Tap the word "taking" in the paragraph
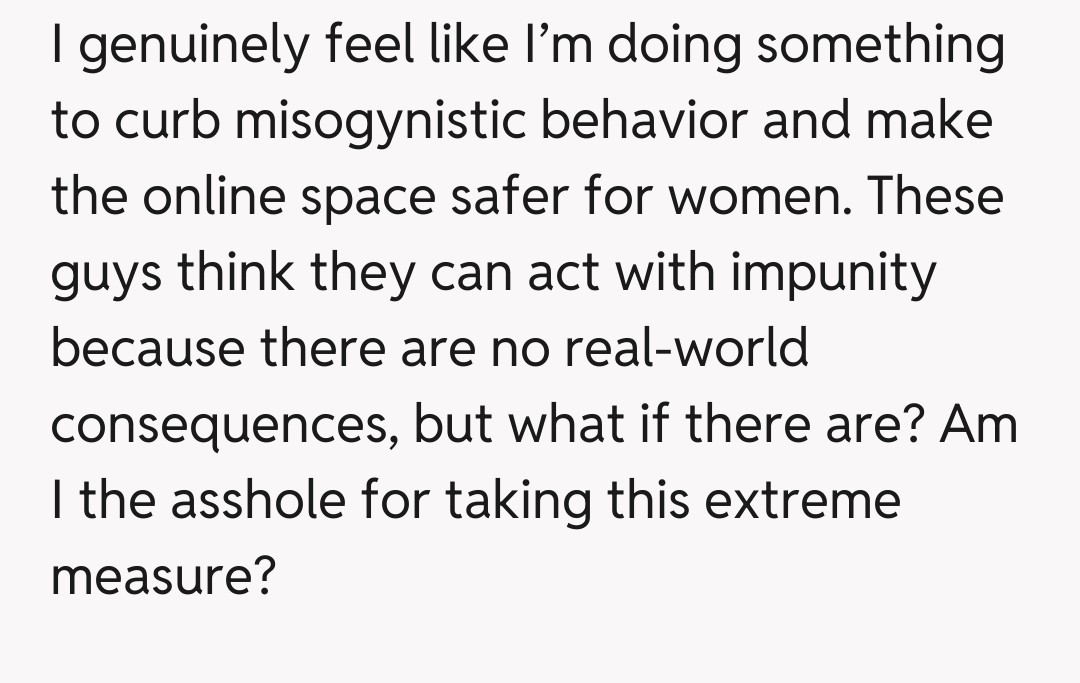The image size is (1080, 683). coord(518,498)
